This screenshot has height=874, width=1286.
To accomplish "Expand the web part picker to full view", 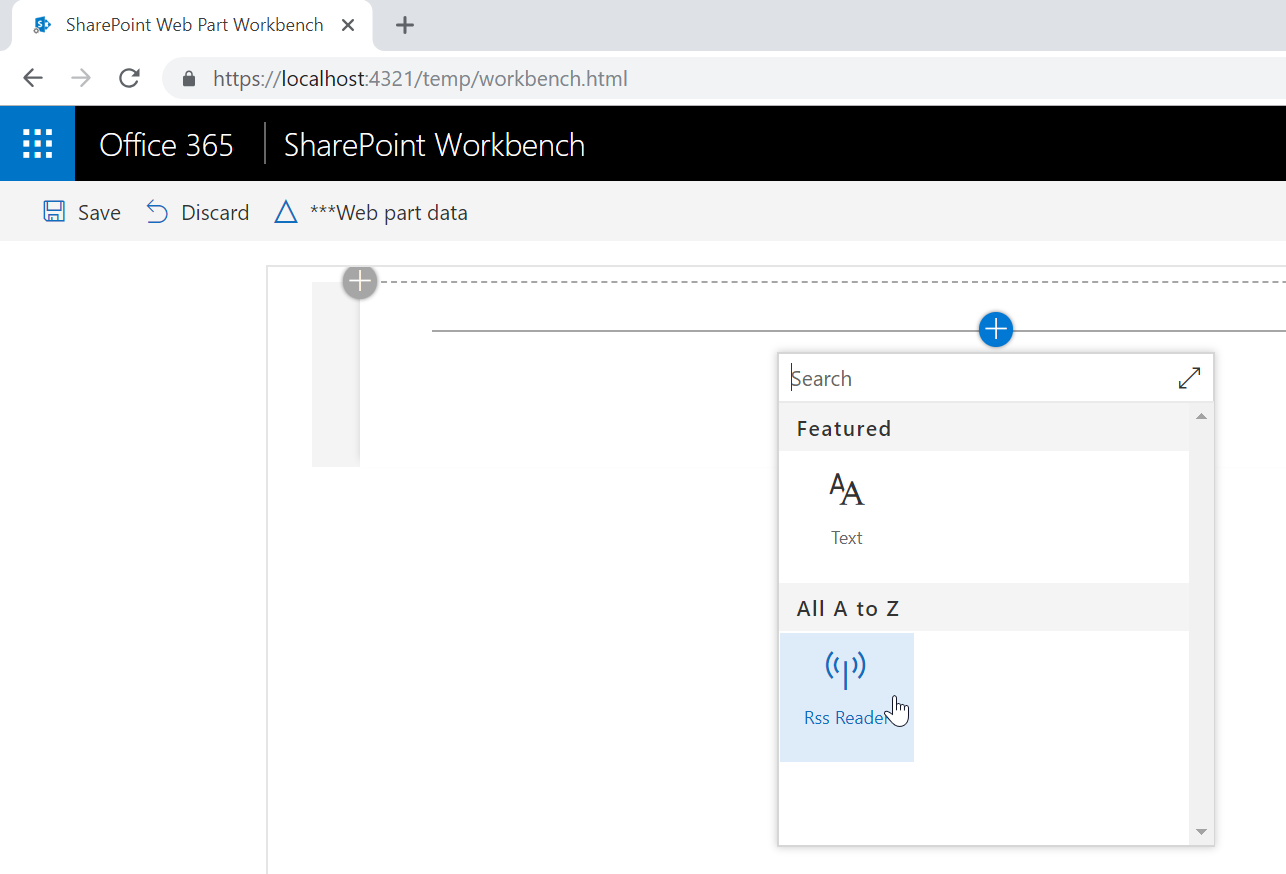I will [1189, 378].
